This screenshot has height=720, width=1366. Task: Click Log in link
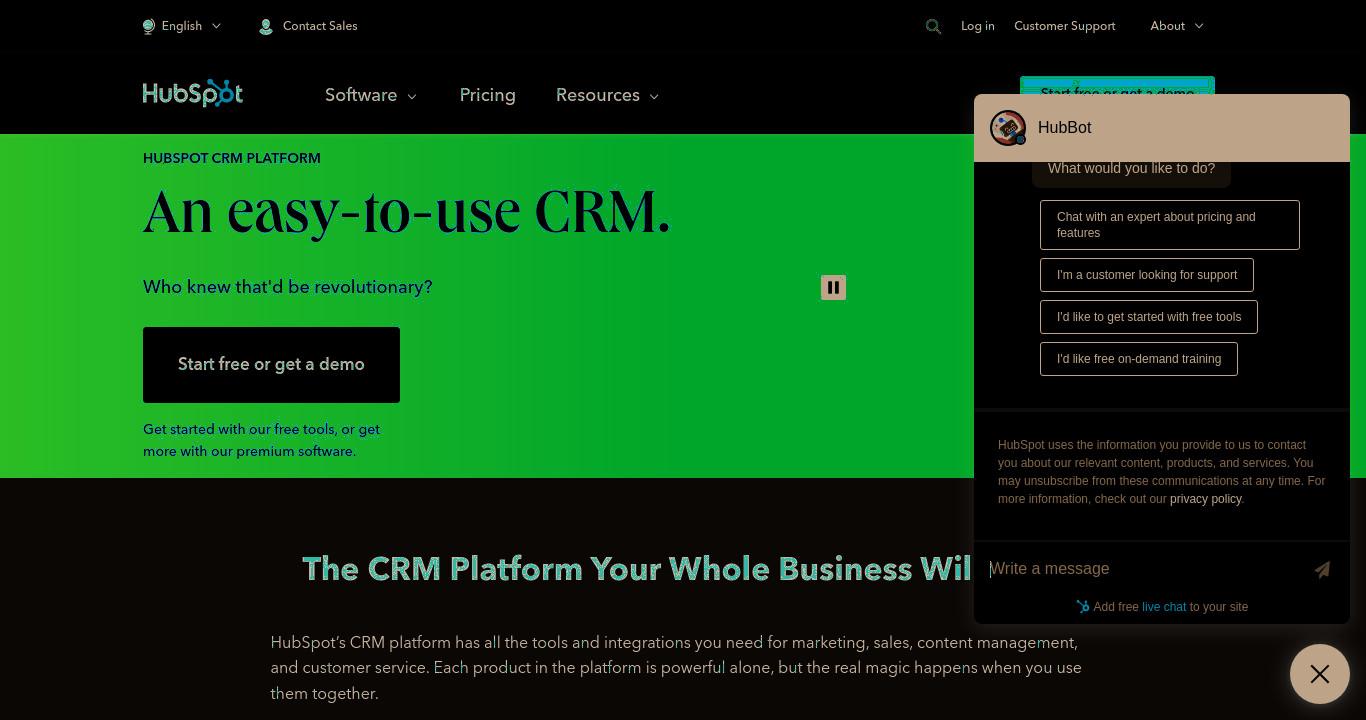[978, 26]
